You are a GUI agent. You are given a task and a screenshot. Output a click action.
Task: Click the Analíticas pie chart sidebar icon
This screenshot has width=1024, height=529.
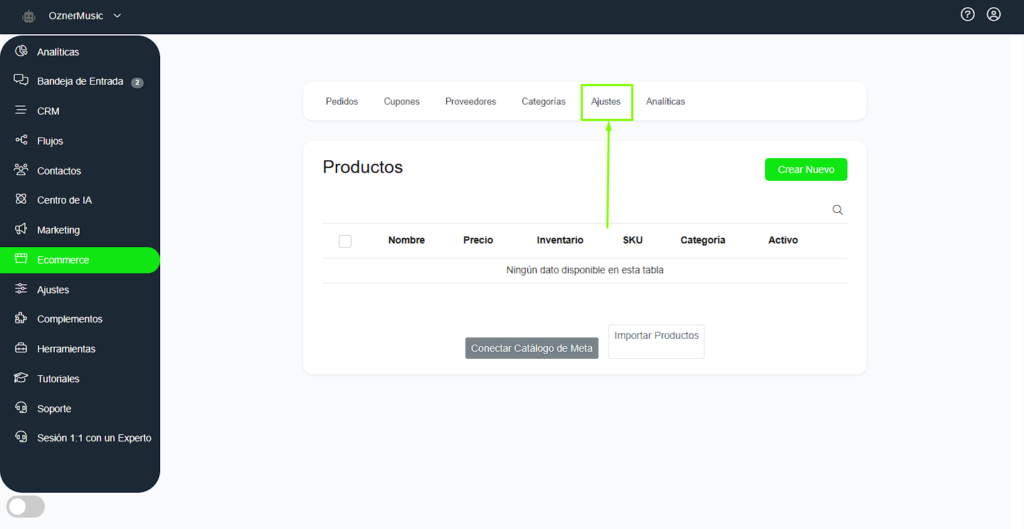pyautogui.click(x=21, y=51)
